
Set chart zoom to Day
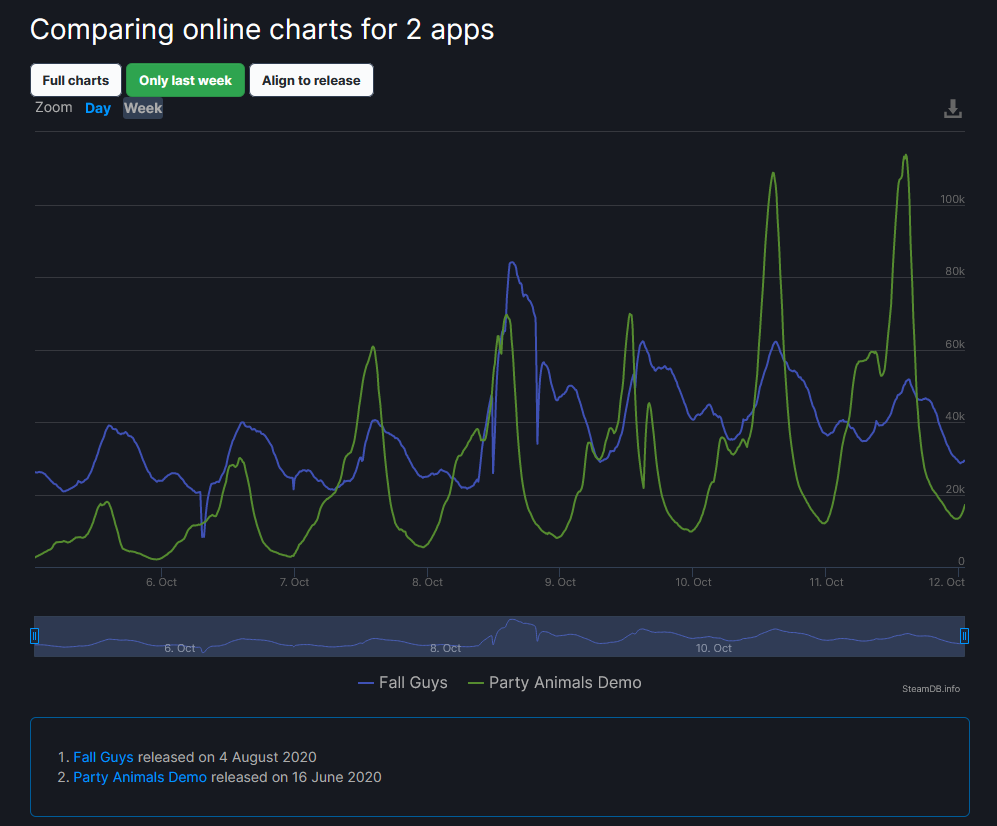pyautogui.click(x=98, y=108)
